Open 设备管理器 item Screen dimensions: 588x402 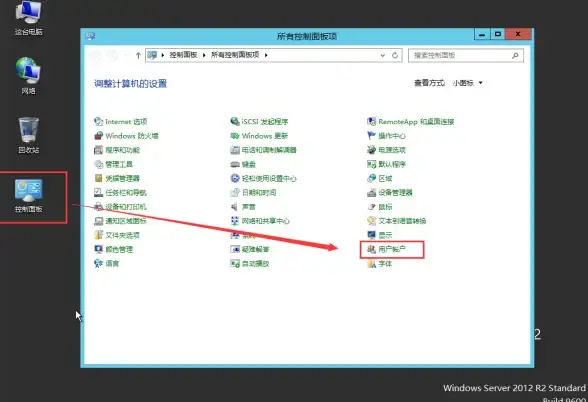390,193
